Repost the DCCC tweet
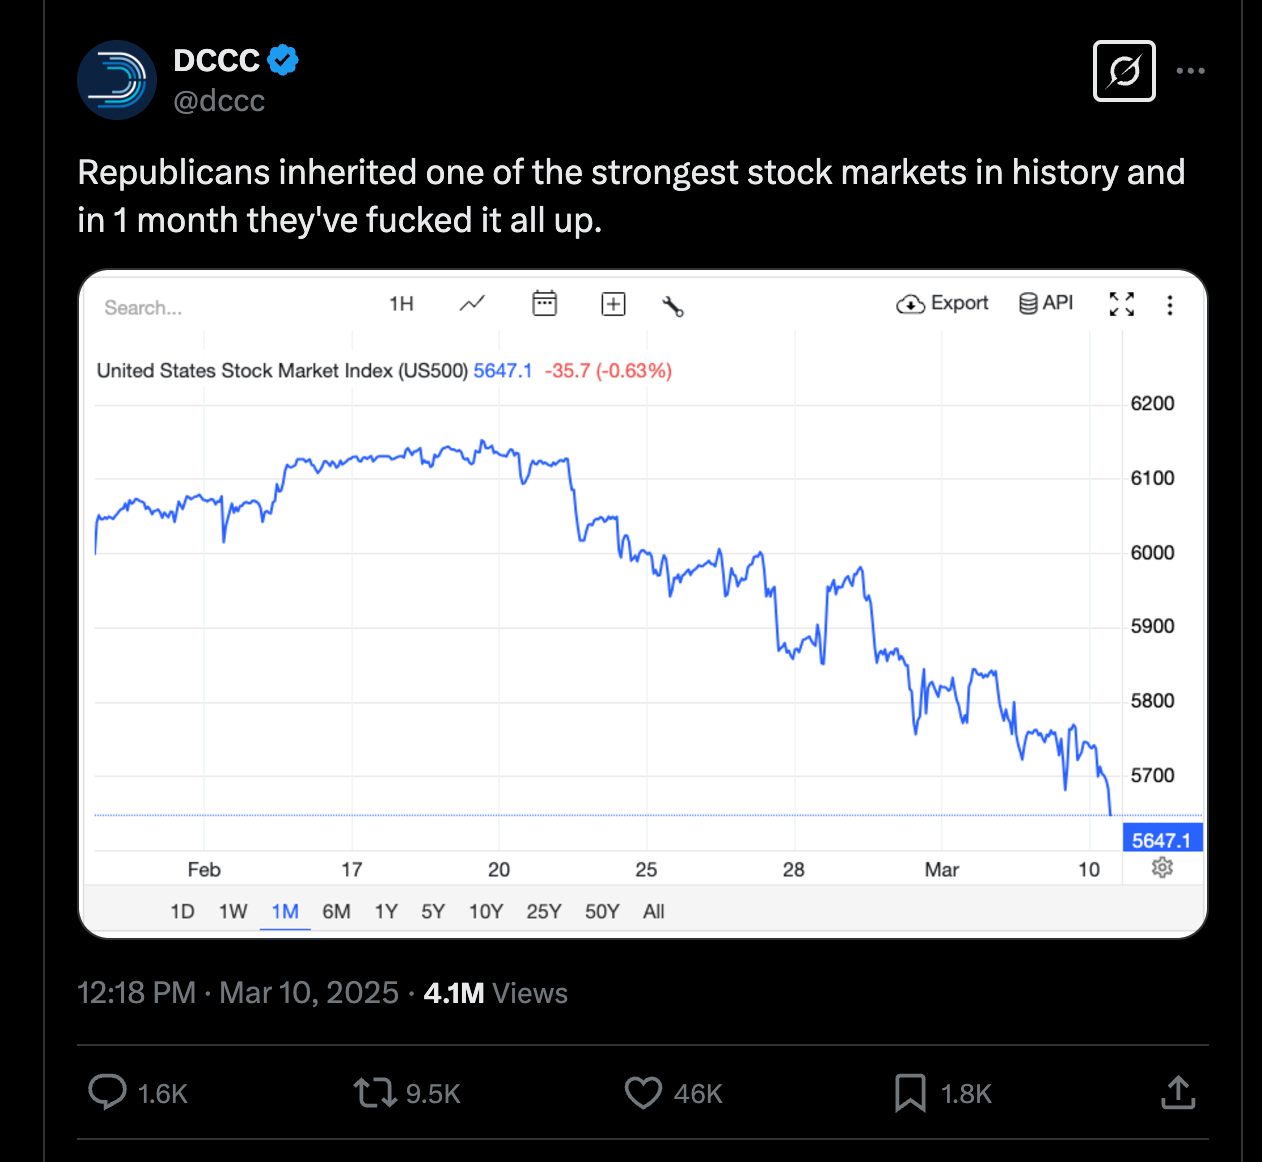 pyautogui.click(x=374, y=1093)
